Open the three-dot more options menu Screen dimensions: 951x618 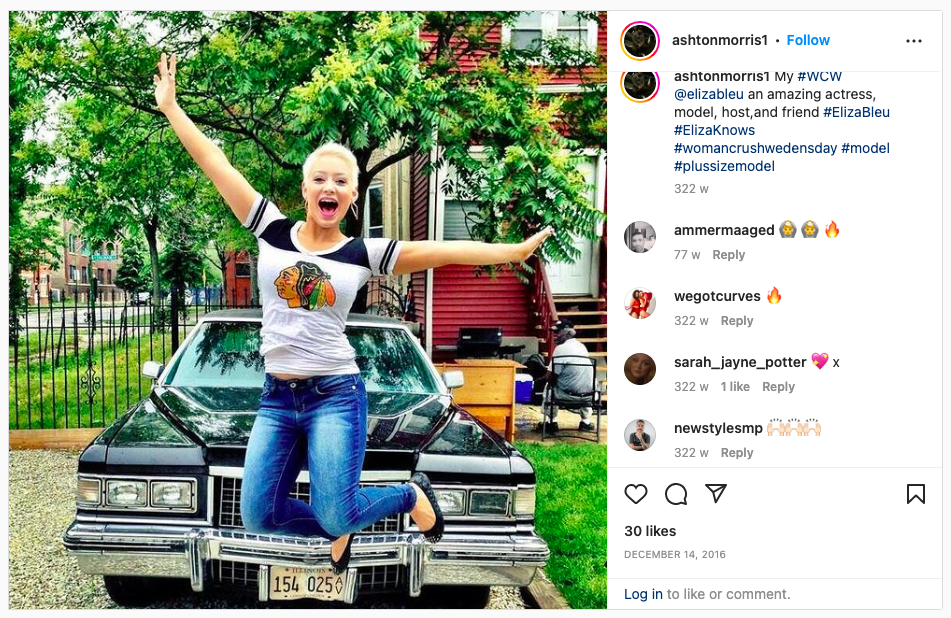(x=913, y=41)
